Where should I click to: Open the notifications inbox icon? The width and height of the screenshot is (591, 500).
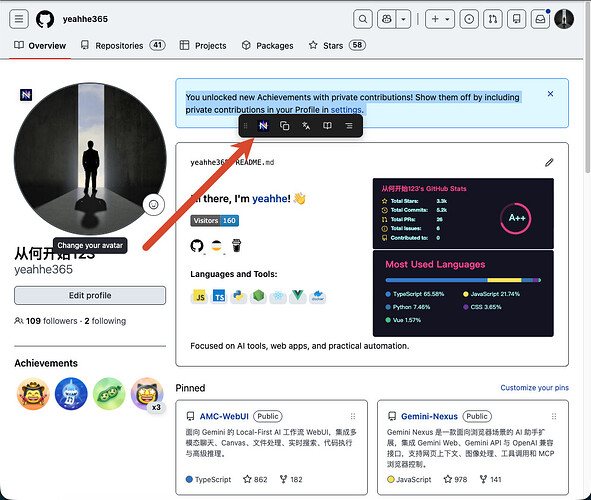click(540, 19)
